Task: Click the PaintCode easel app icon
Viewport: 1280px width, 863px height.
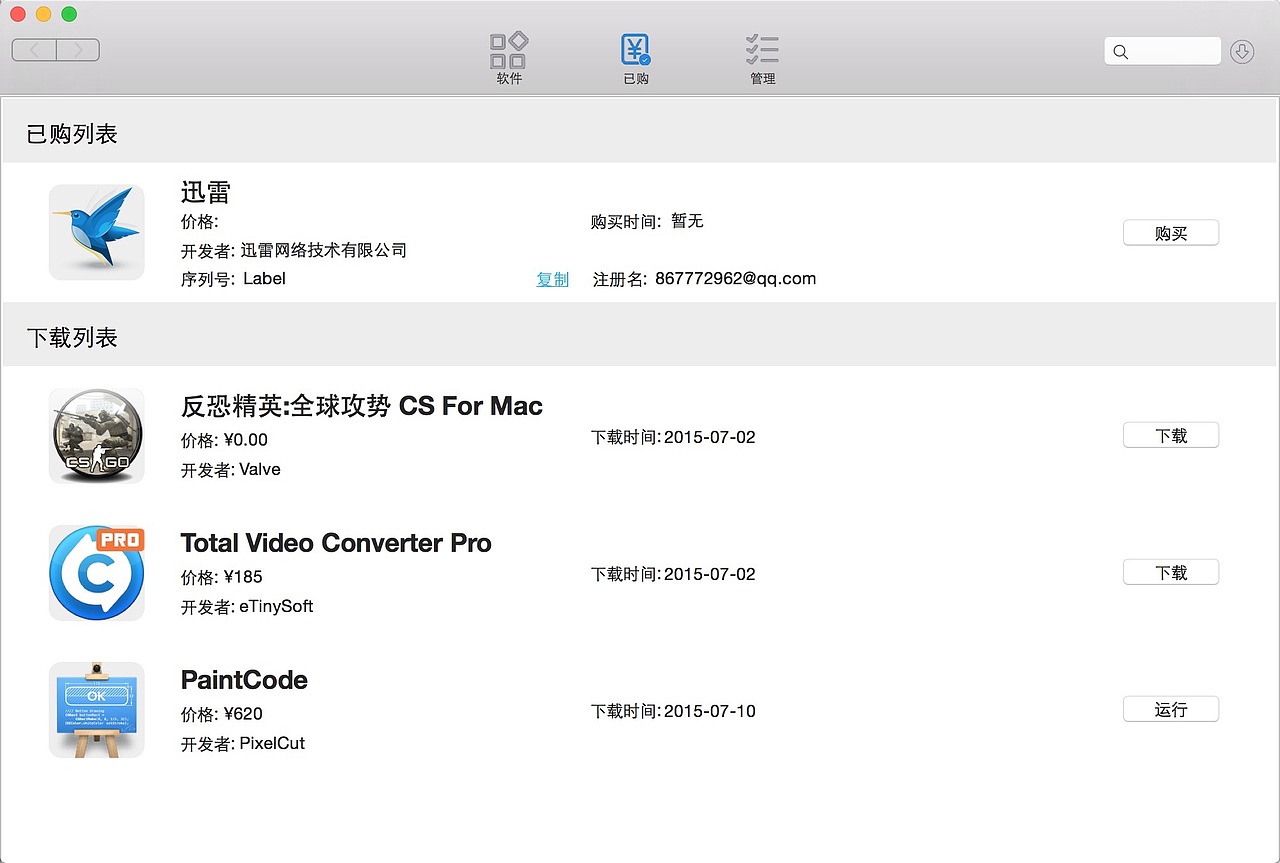Action: (97, 709)
